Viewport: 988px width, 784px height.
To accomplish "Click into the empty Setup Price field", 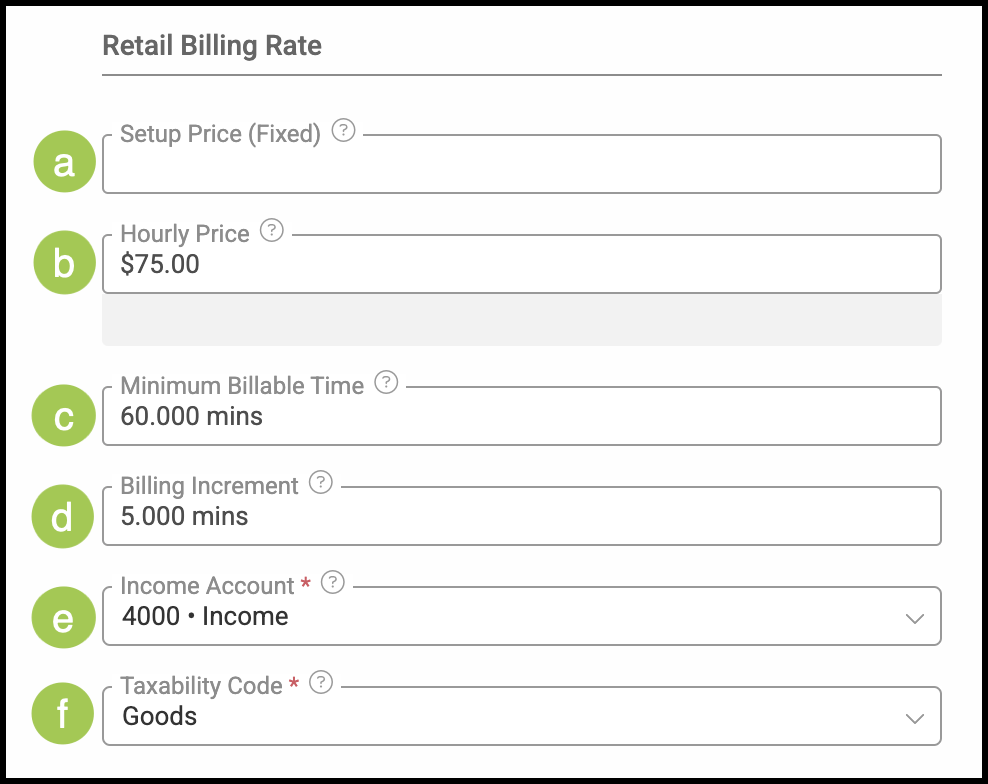I will [x=520, y=168].
